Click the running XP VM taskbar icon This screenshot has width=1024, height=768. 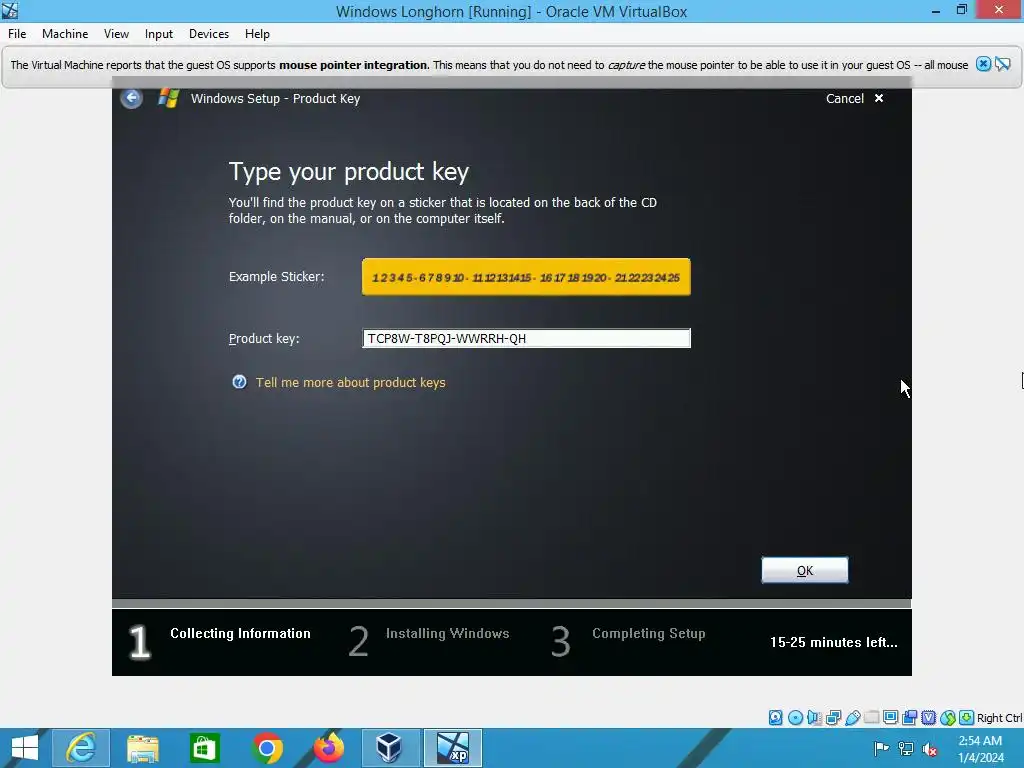453,748
